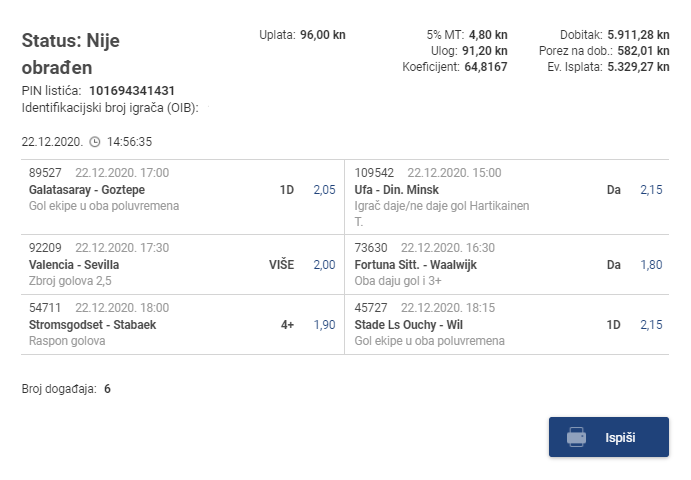Click odds 2,00 for Valencia - Sevilla
This screenshot has height=480, width=691.
coord(324,265)
